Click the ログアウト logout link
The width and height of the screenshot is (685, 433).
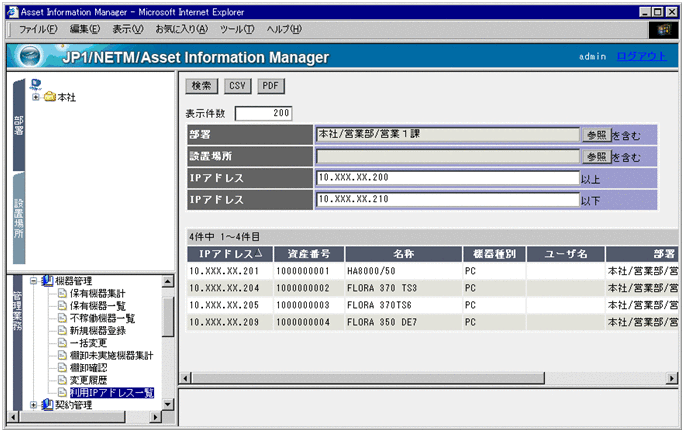point(641,57)
